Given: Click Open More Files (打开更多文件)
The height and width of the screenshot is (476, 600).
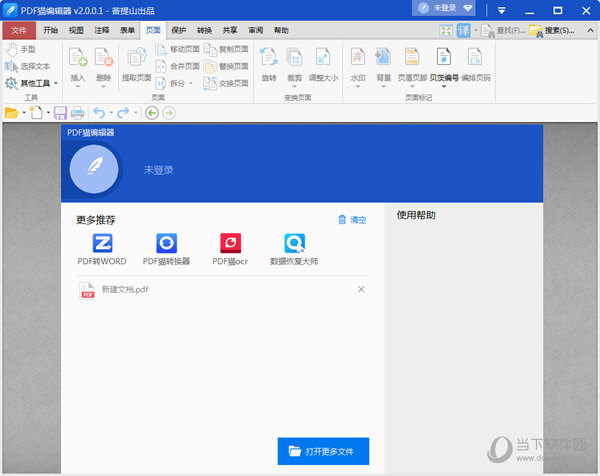Looking at the screenshot, I should click(x=323, y=451).
